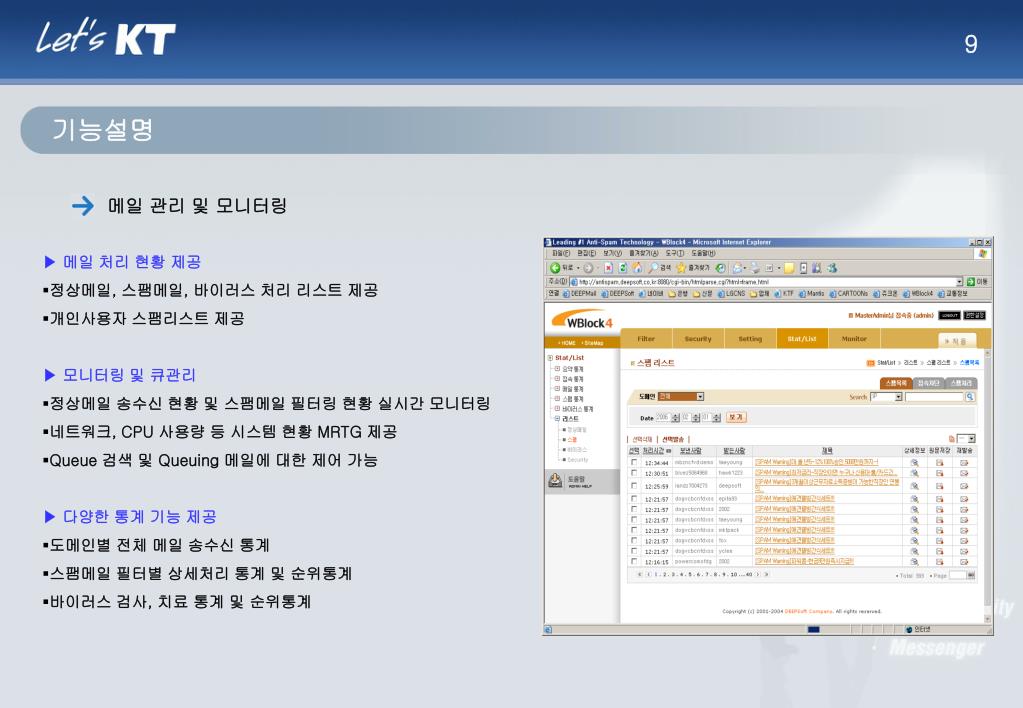
Task: Resend mail icon for the 12:16:15 row
Action: [x=964, y=562]
